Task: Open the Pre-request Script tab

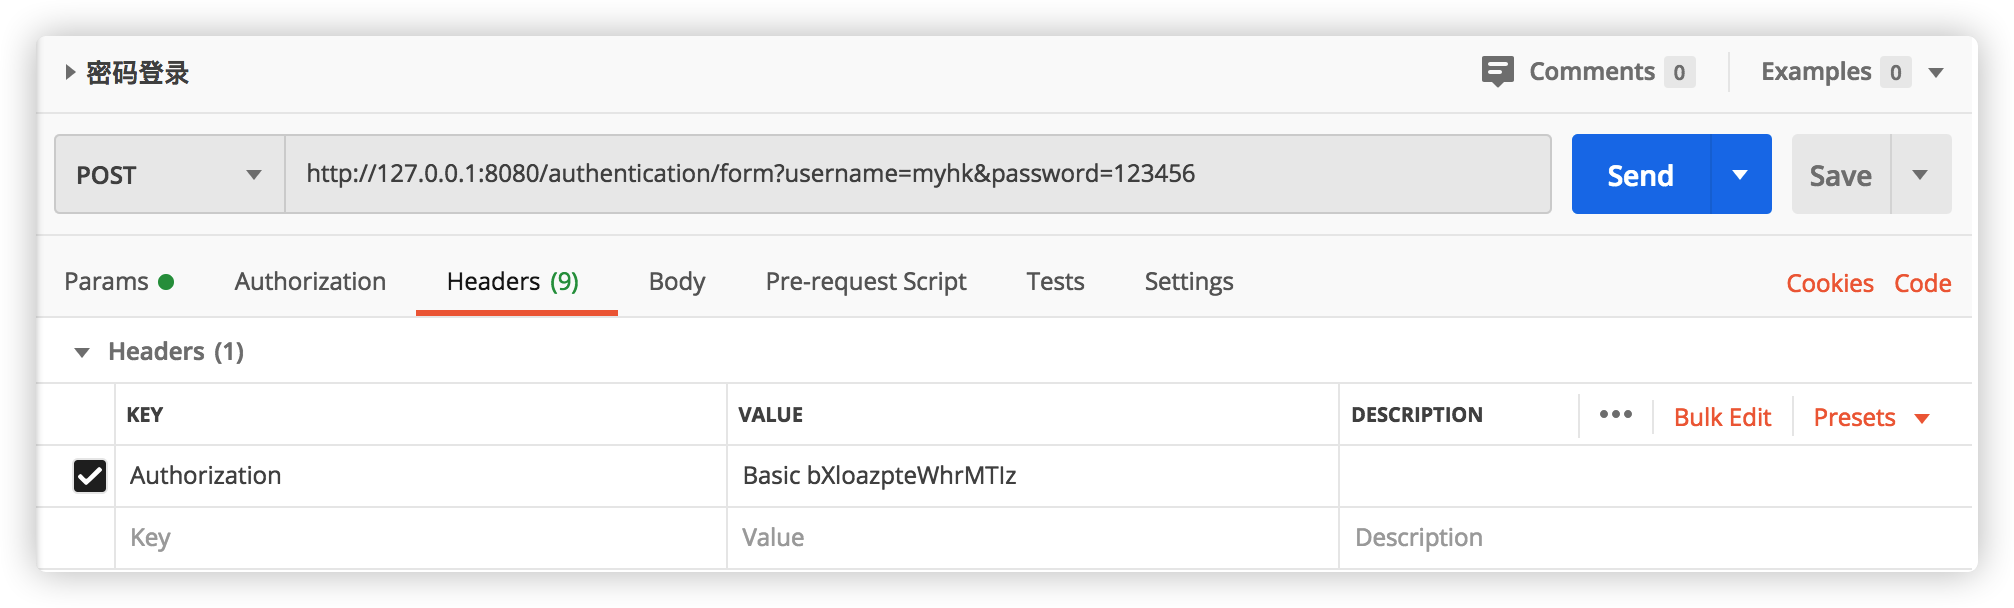Action: 866,282
